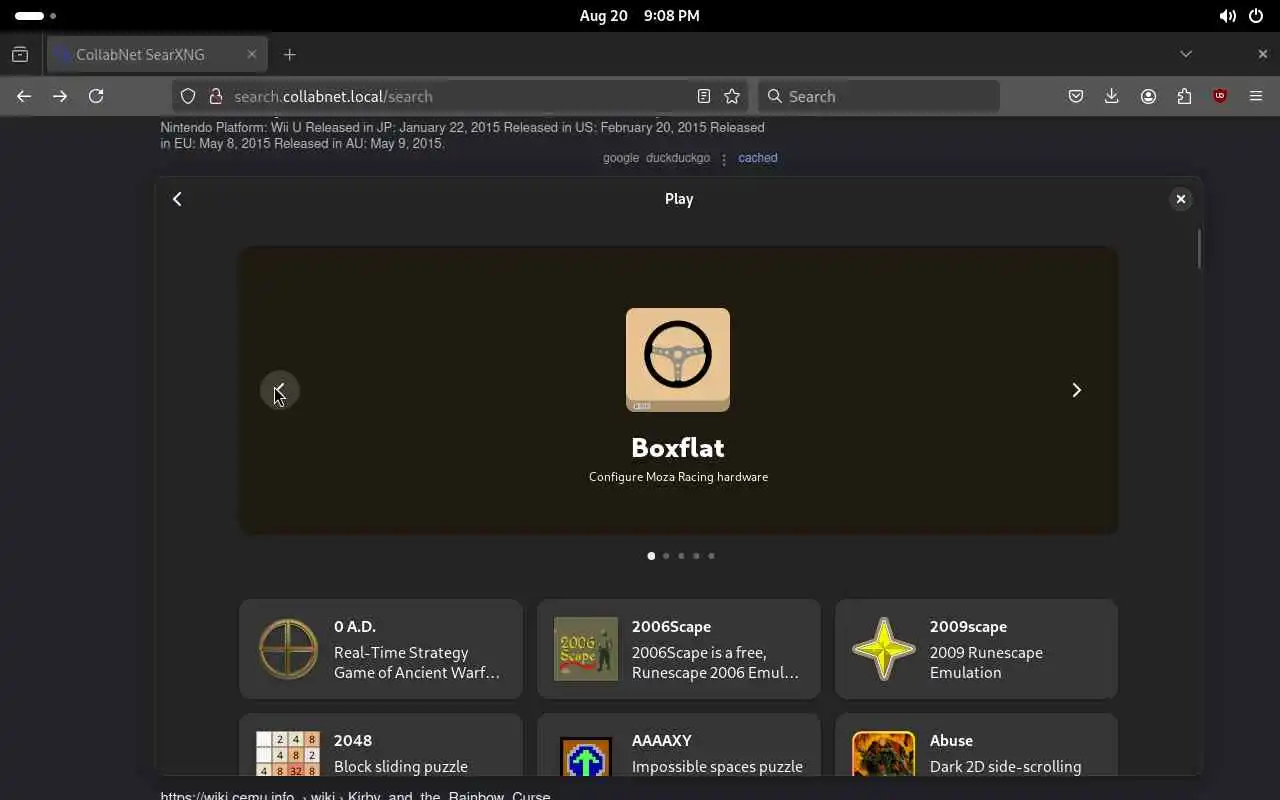Go back from the Play category page
The image size is (1280, 800).
(x=177, y=199)
